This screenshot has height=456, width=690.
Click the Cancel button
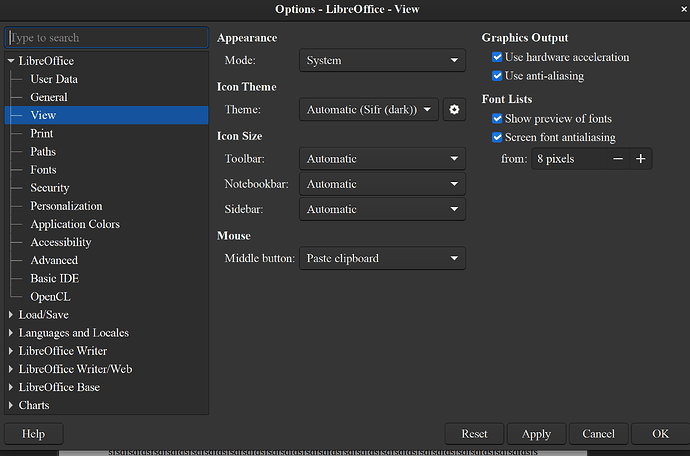(x=598, y=434)
